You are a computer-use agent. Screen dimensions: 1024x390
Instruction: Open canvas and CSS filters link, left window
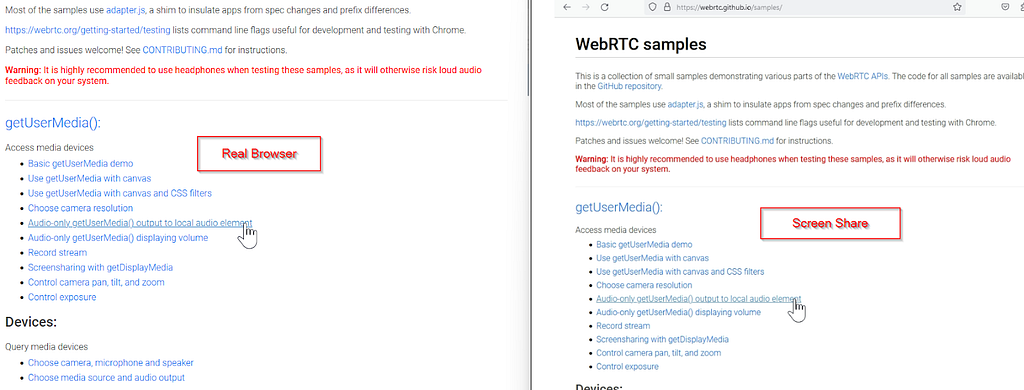[120, 193]
